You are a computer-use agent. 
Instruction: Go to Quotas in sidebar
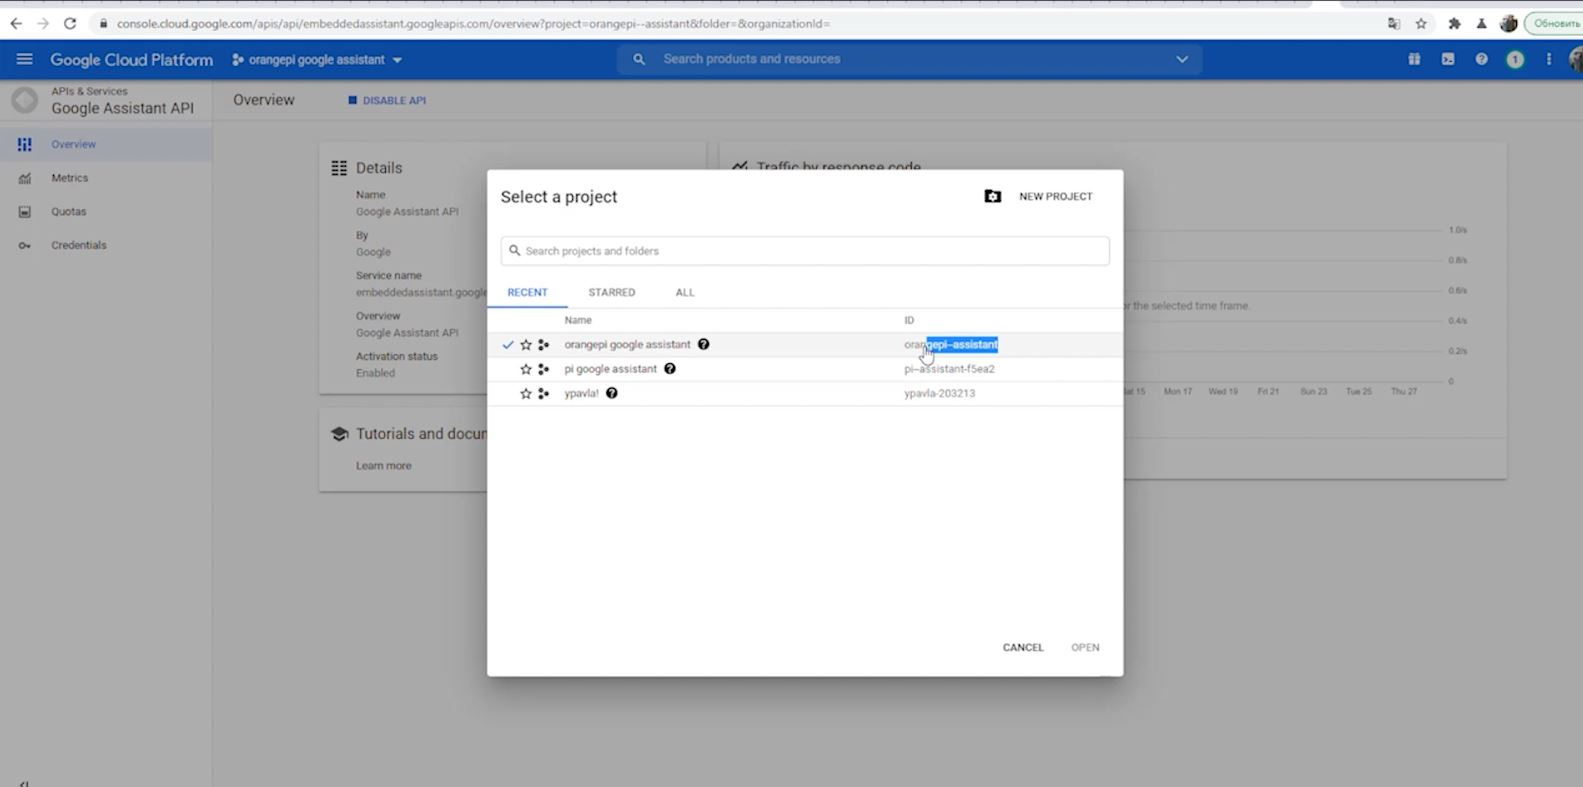click(x=69, y=212)
